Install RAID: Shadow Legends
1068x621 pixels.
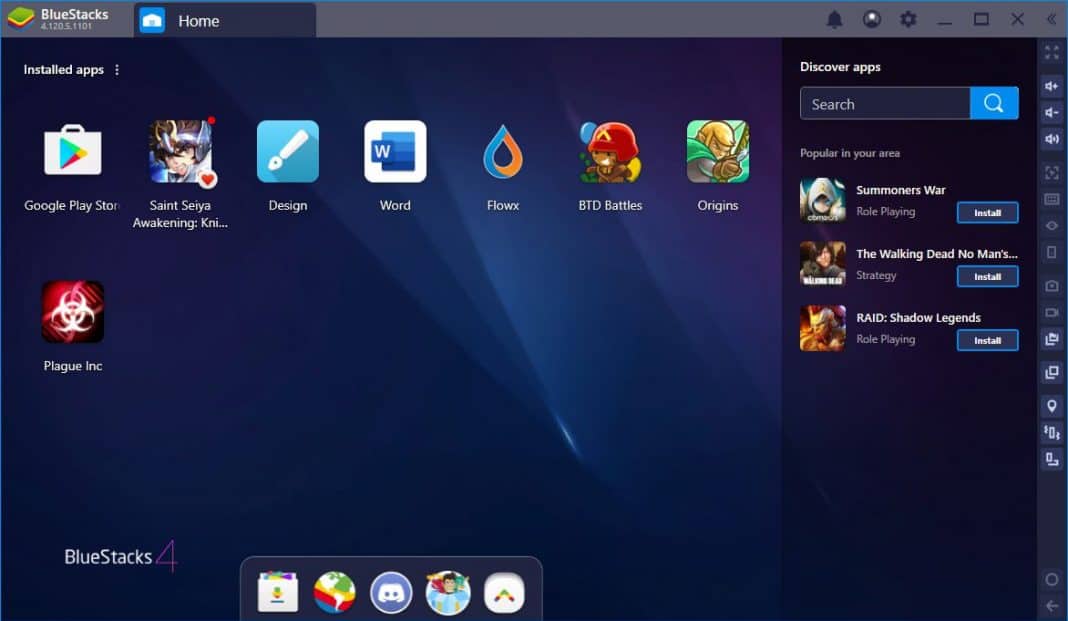pyautogui.click(x=987, y=340)
